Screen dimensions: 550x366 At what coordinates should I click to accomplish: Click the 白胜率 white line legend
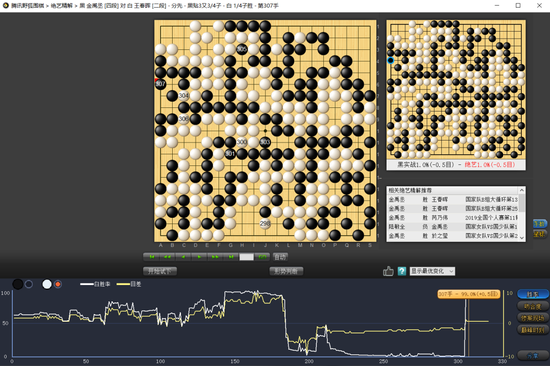(x=95, y=284)
